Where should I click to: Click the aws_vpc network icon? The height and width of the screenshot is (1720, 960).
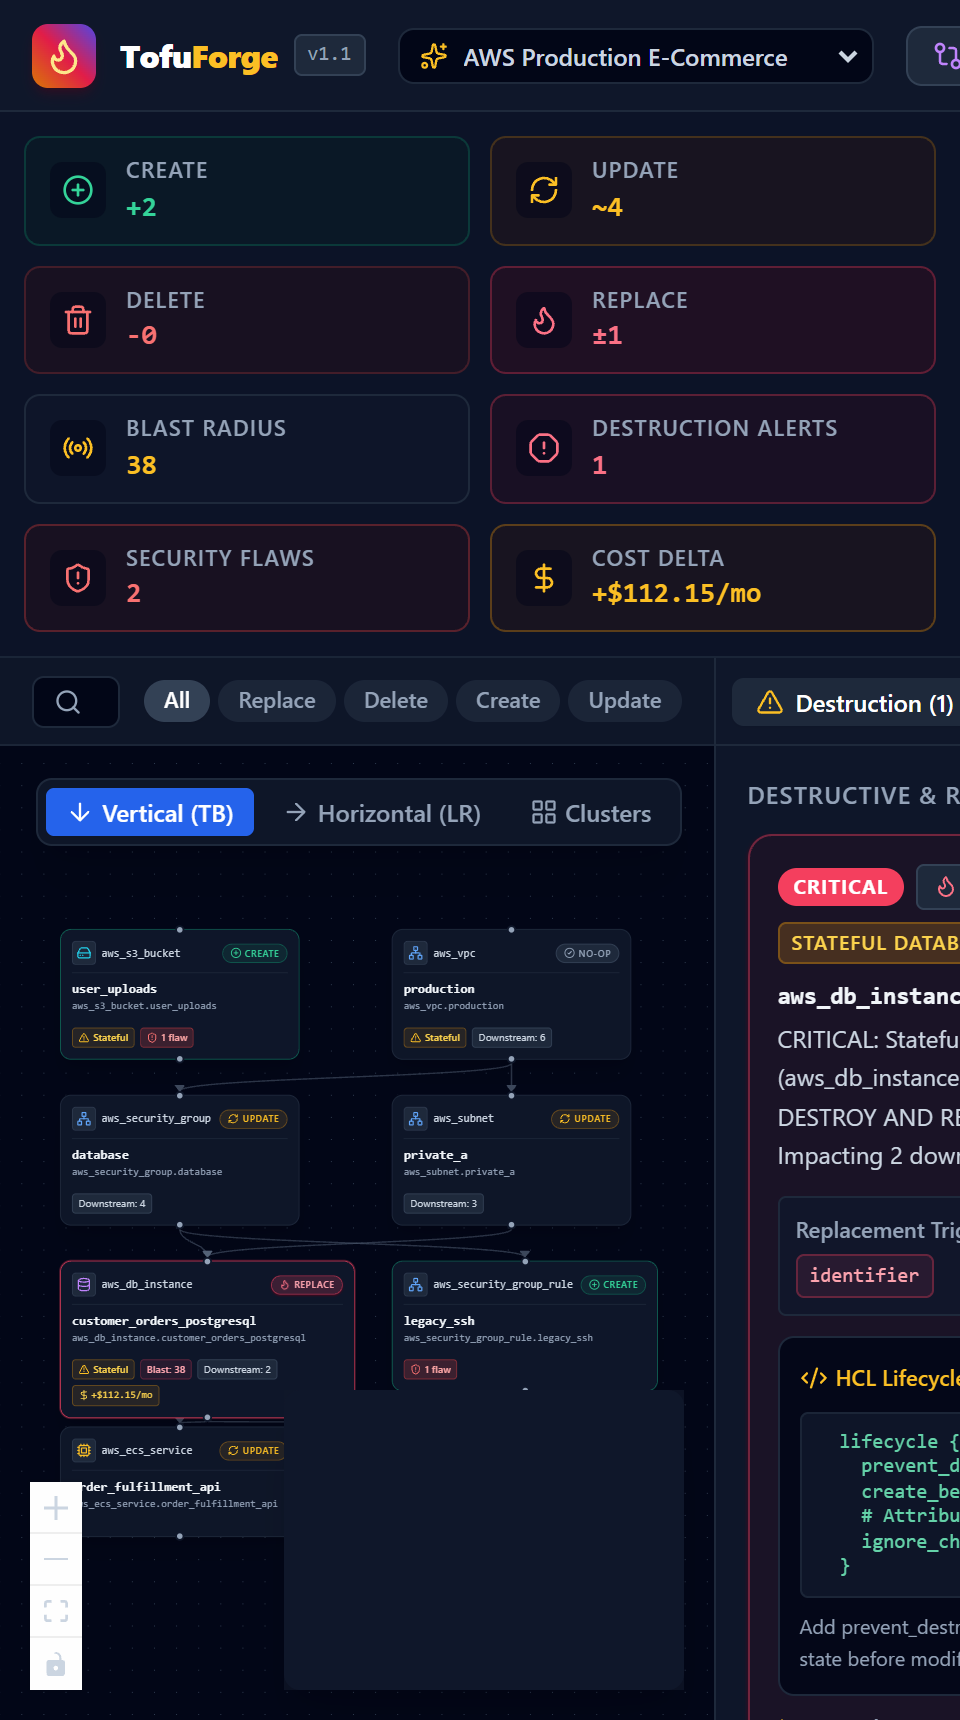click(416, 953)
